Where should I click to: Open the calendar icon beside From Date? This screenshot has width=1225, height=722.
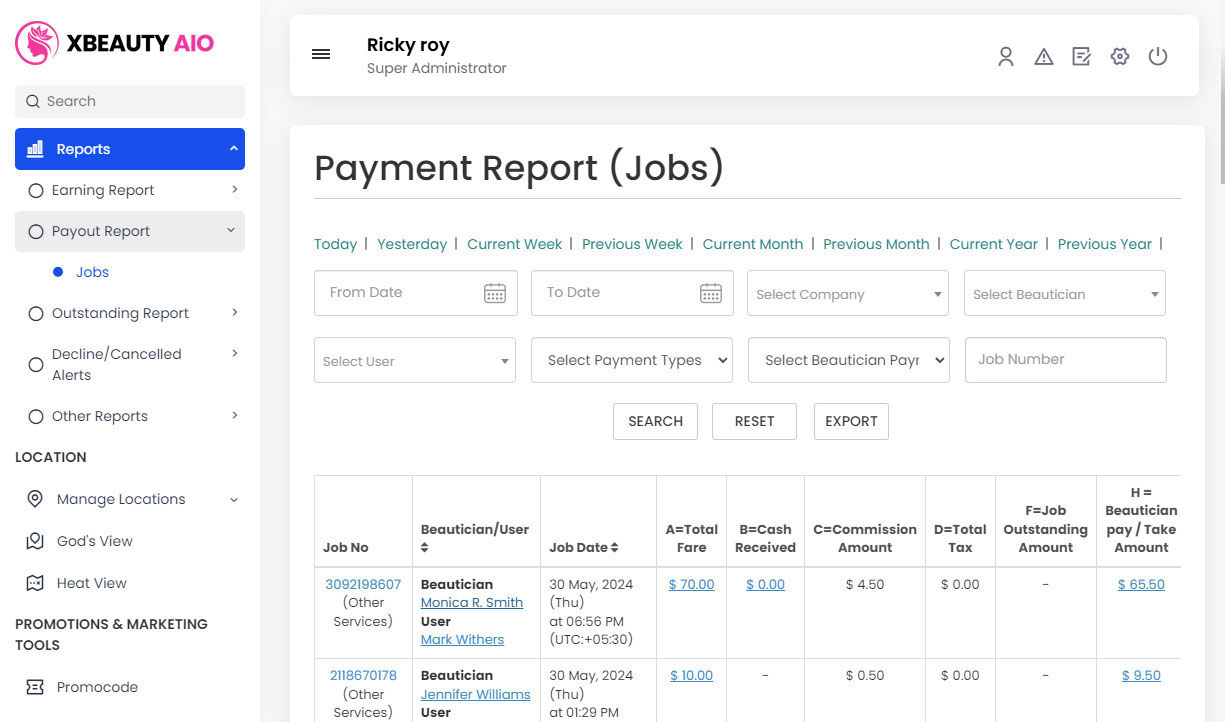coord(495,293)
